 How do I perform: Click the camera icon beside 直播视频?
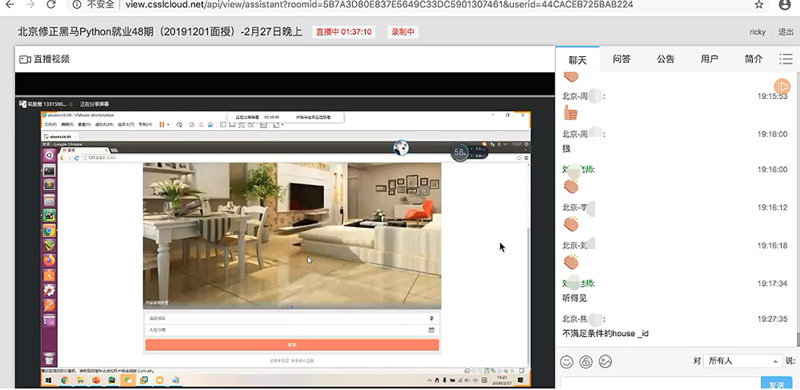25,59
